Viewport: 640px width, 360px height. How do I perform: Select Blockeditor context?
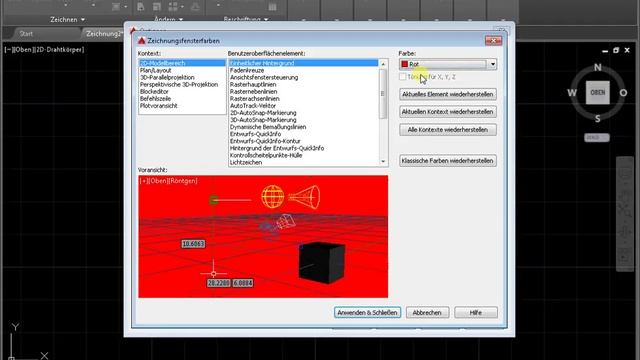click(154, 91)
